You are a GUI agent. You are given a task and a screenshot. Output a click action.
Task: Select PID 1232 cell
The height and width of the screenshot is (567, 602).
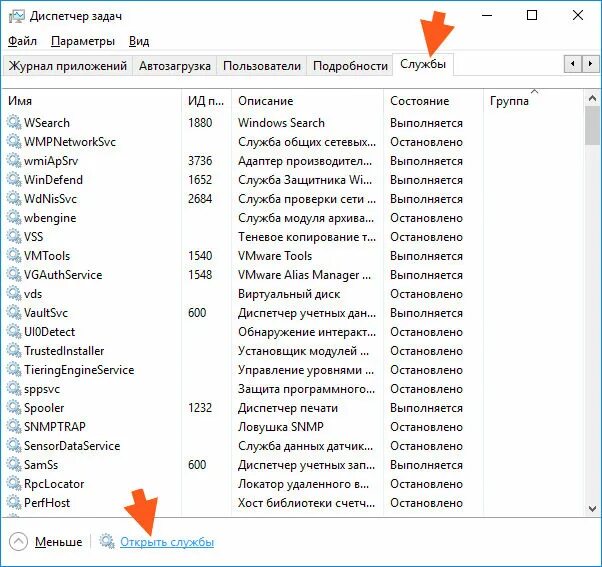click(x=200, y=408)
